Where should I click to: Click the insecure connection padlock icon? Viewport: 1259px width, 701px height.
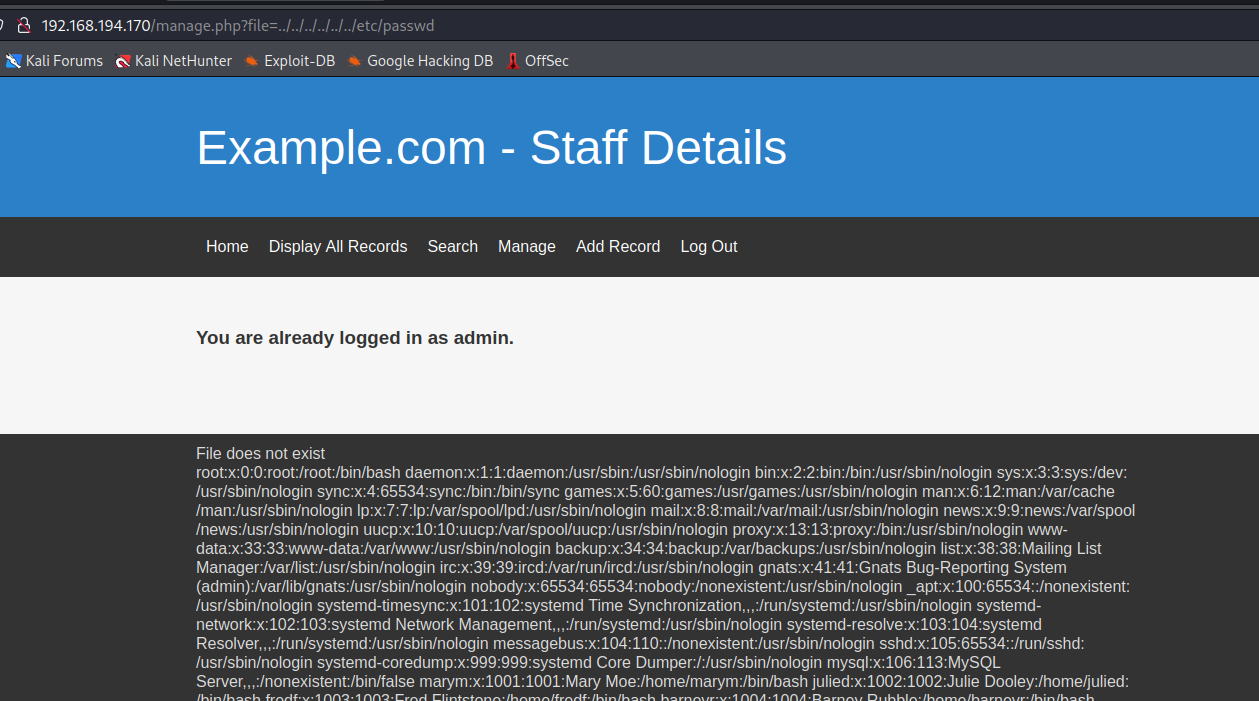(x=24, y=25)
